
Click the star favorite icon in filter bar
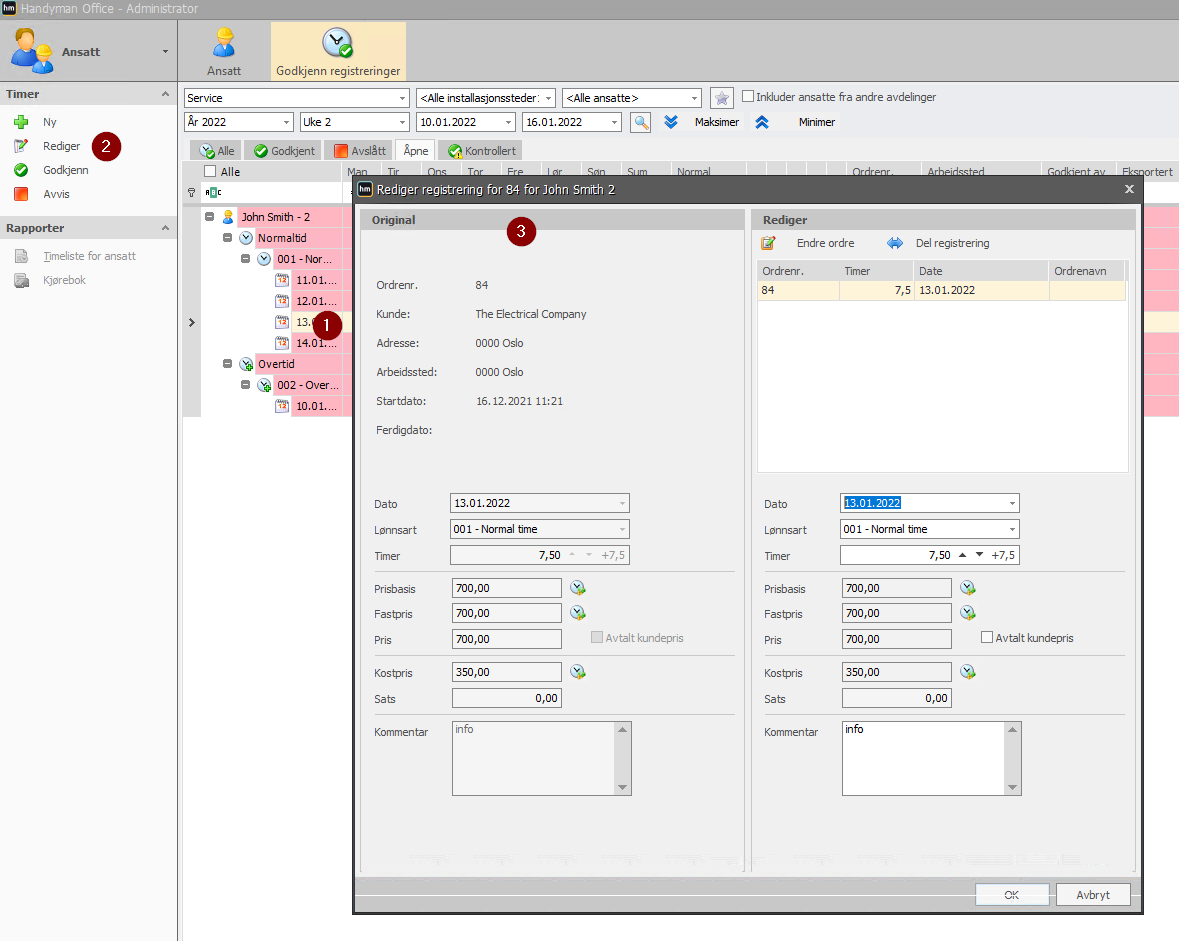click(x=722, y=98)
